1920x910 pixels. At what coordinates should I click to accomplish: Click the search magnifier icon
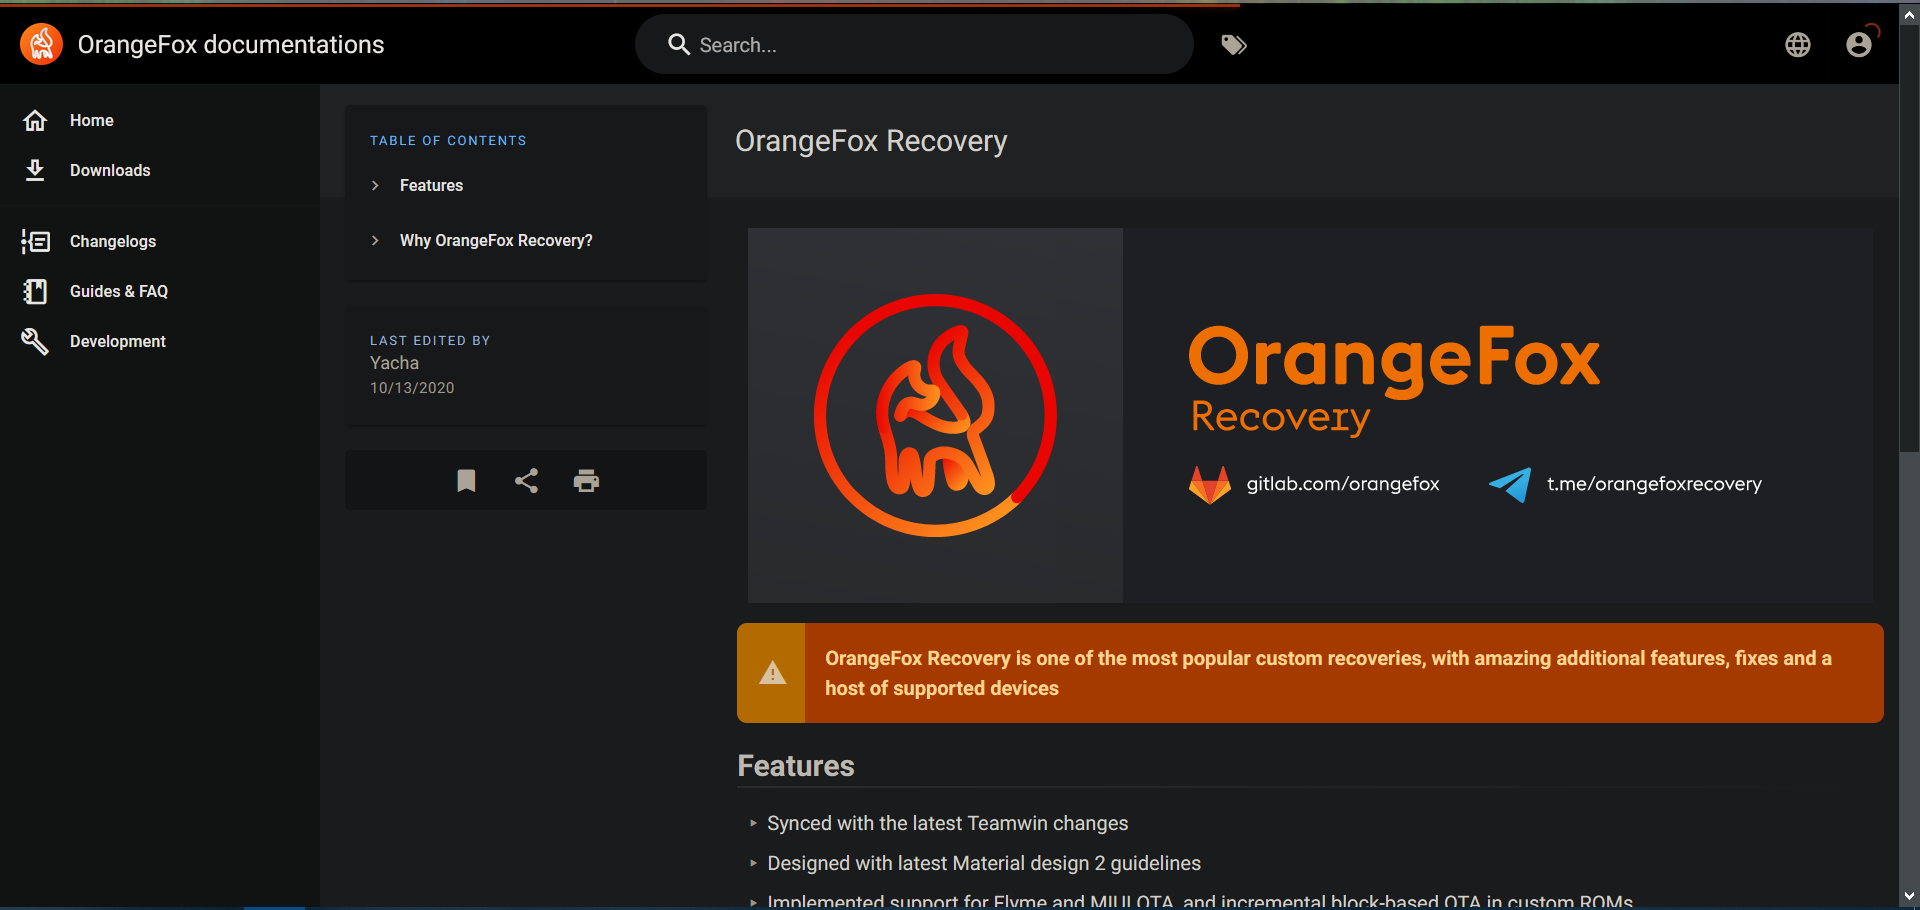tap(679, 44)
